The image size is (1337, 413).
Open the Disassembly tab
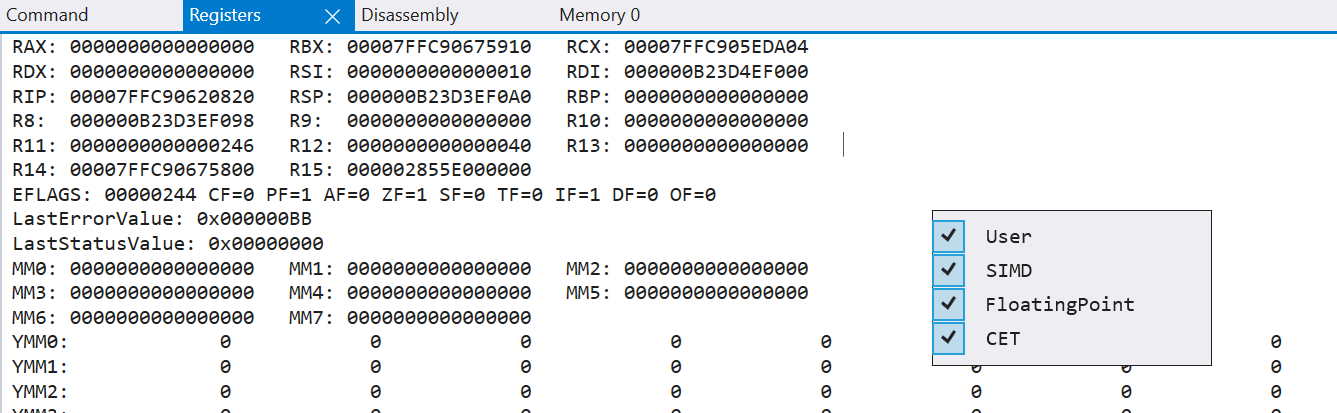coord(410,15)
